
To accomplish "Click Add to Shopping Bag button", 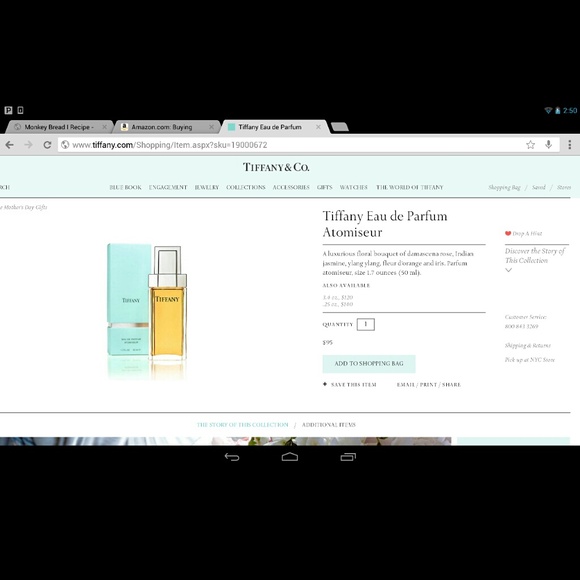I will click(369, 364).
